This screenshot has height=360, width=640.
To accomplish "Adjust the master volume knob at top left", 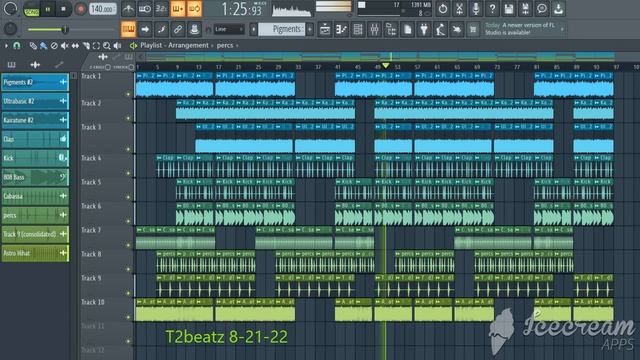I will (x=11, y=9).
